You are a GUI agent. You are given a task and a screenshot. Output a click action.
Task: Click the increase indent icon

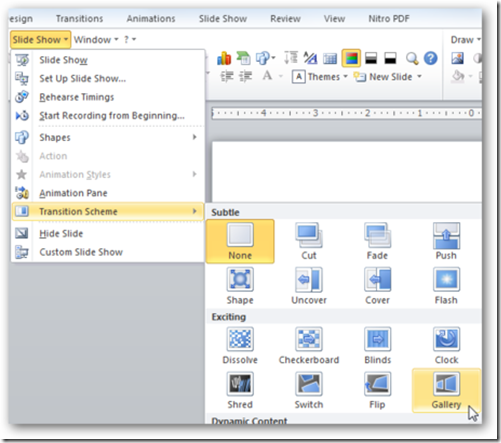pyautogui.click(x=245, y=77)
